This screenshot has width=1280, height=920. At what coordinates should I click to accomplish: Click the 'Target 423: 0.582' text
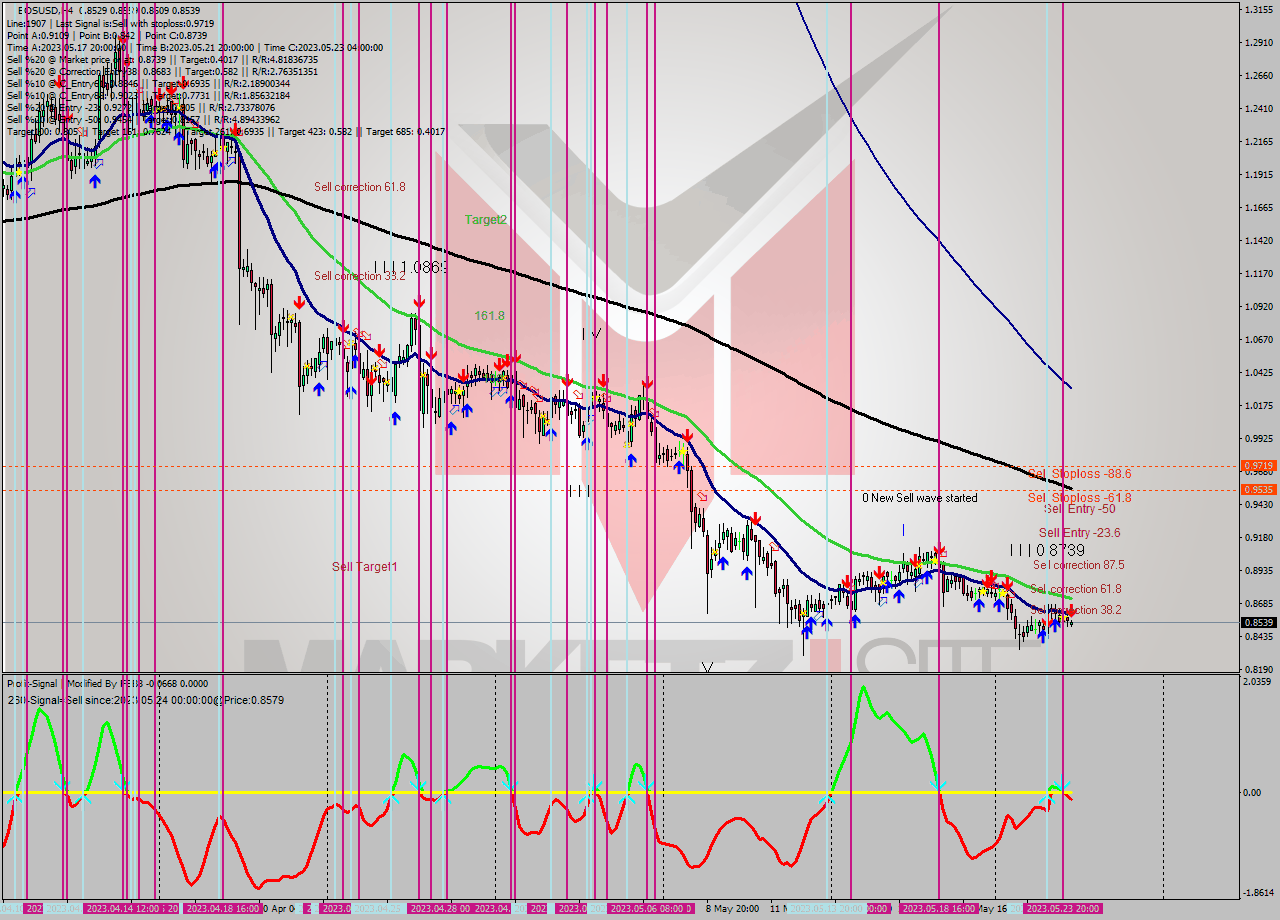coord(315,131)
